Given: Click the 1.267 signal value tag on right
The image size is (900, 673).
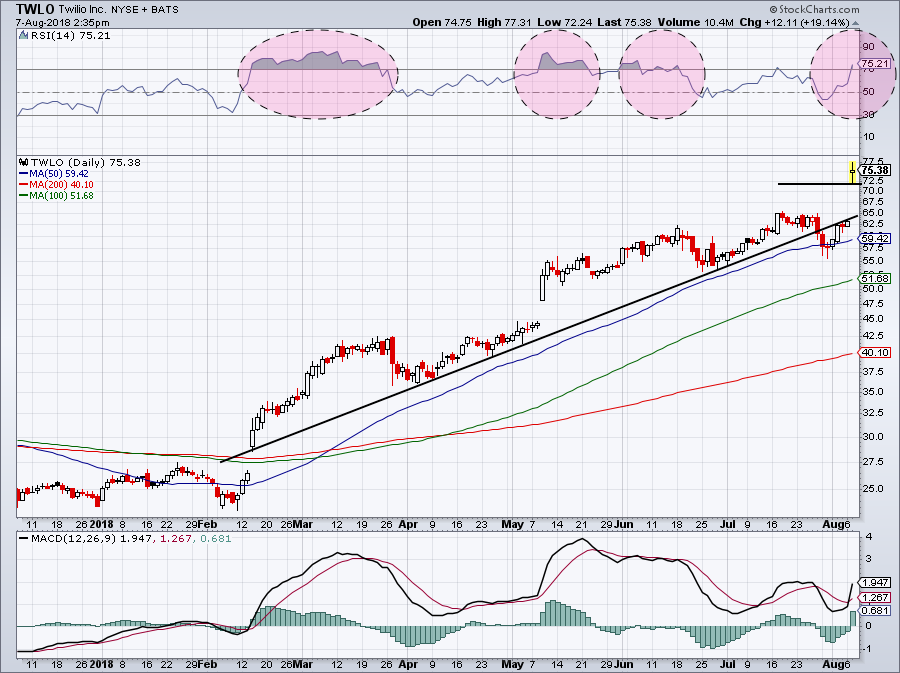Looking at the screenshot, I should tap(875, 597).
